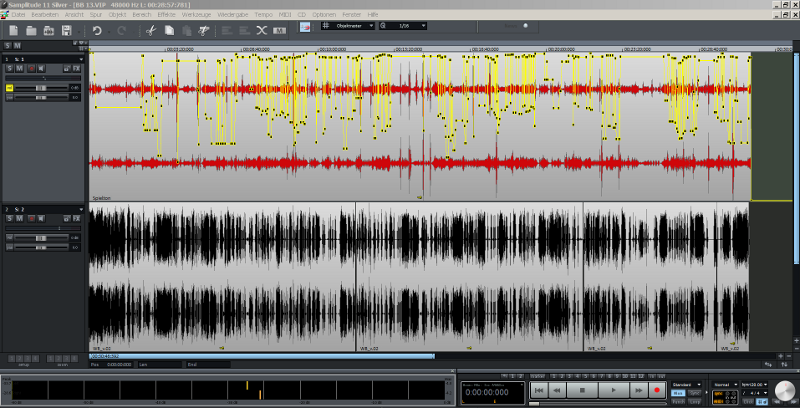Open a project via the folder icon
800x408 pixels.
[31, 31]
